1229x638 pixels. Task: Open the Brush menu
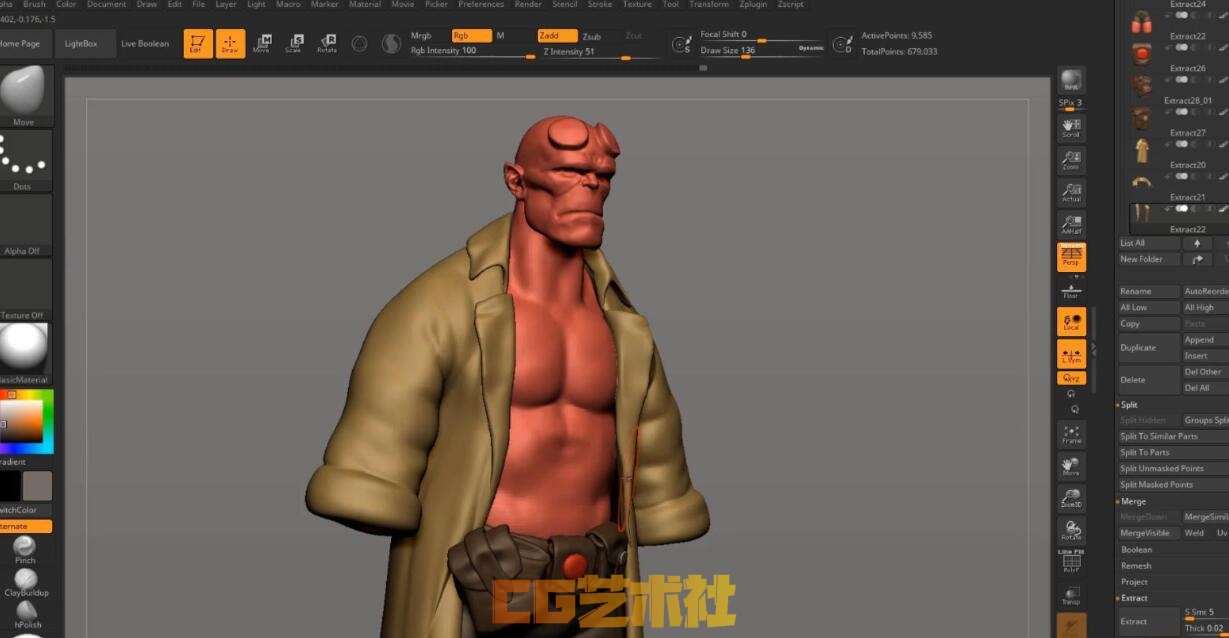[x=35, y=4]
